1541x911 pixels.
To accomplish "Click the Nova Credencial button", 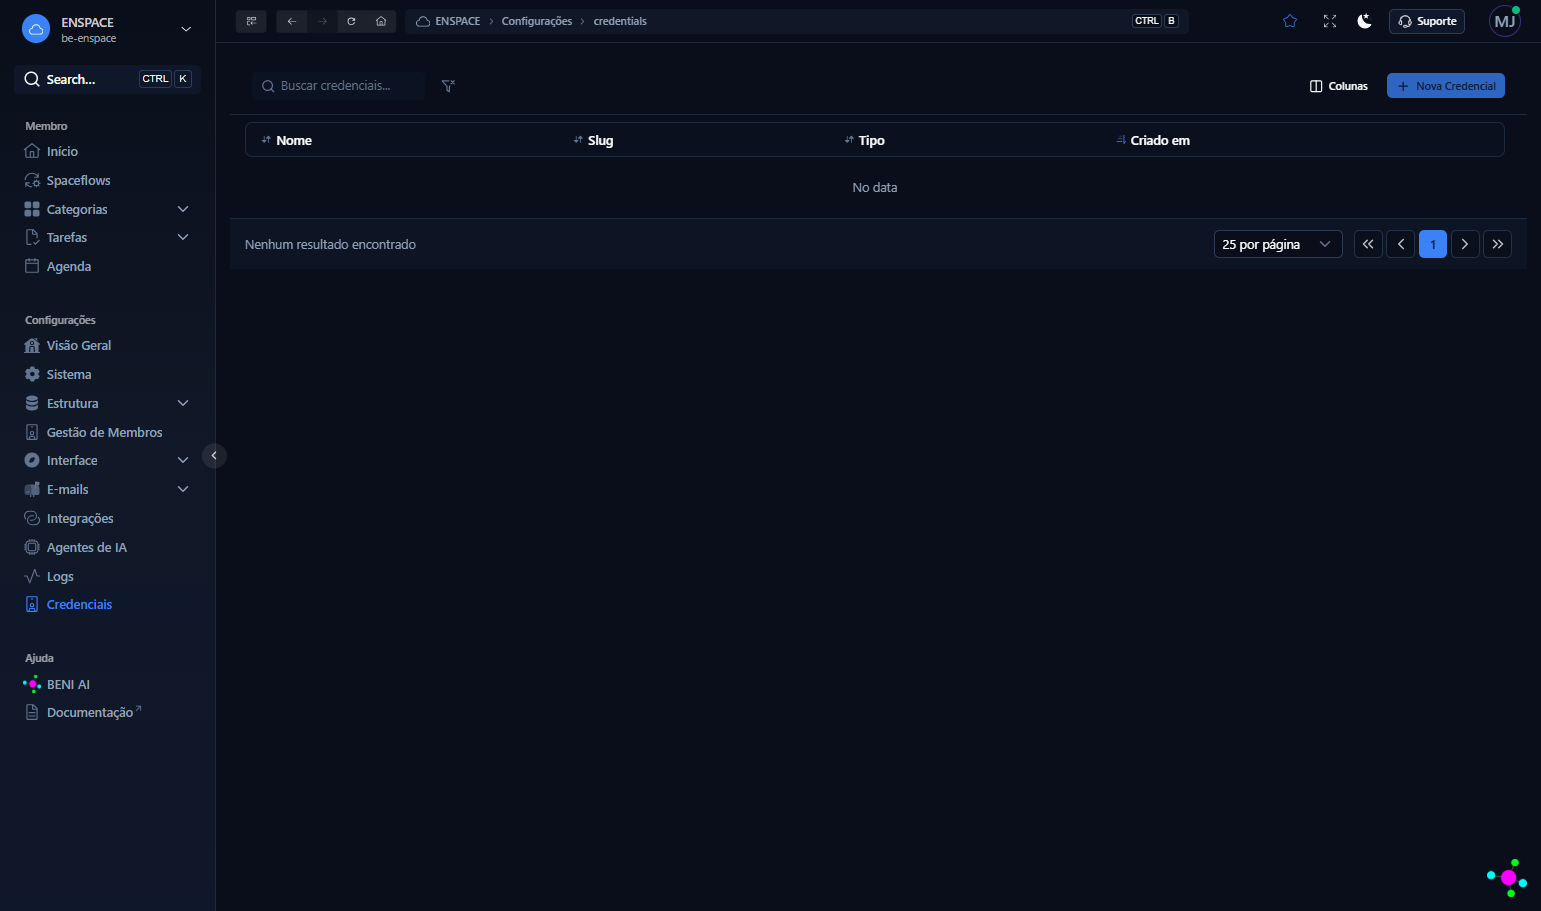I will click(x=1445, y=86).
